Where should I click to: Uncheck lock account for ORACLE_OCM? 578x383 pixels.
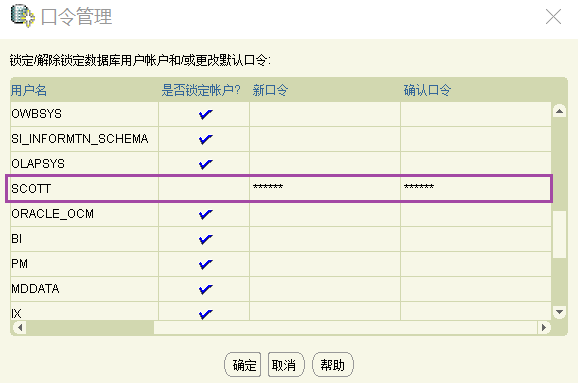pos(205,214)
